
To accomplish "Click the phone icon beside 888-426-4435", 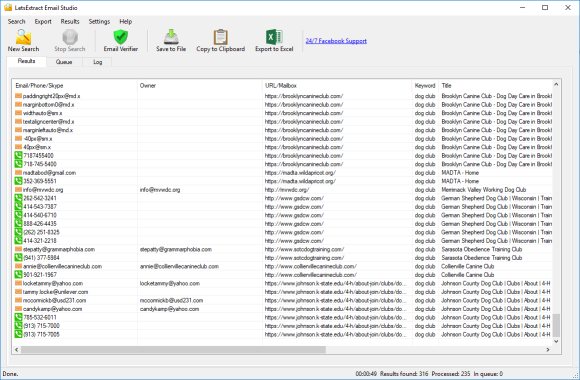I will (x=18, y=223).
